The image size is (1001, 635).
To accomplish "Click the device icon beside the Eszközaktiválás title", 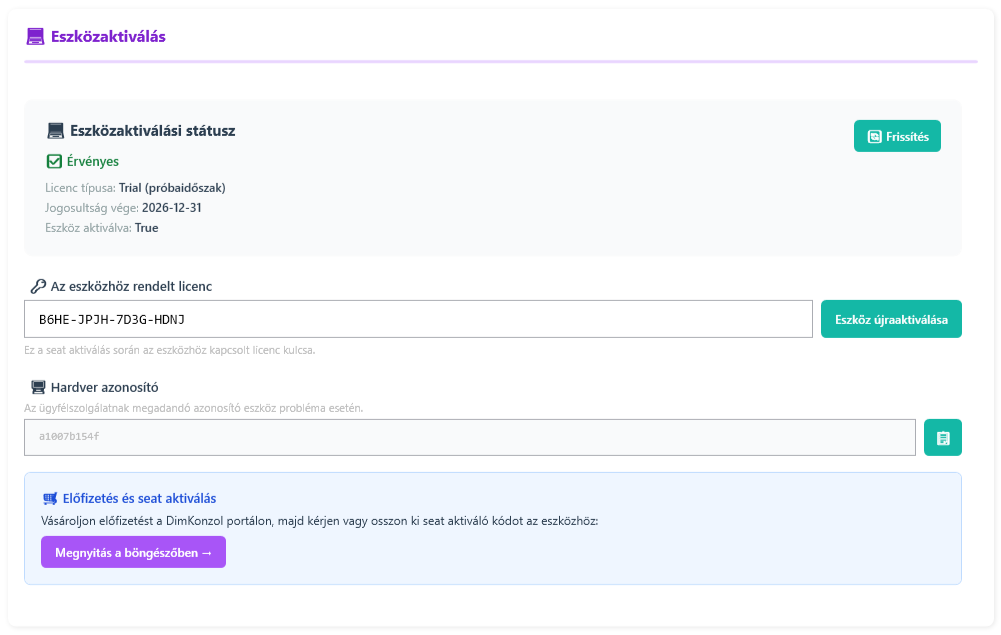I will [x=36, y=37].
